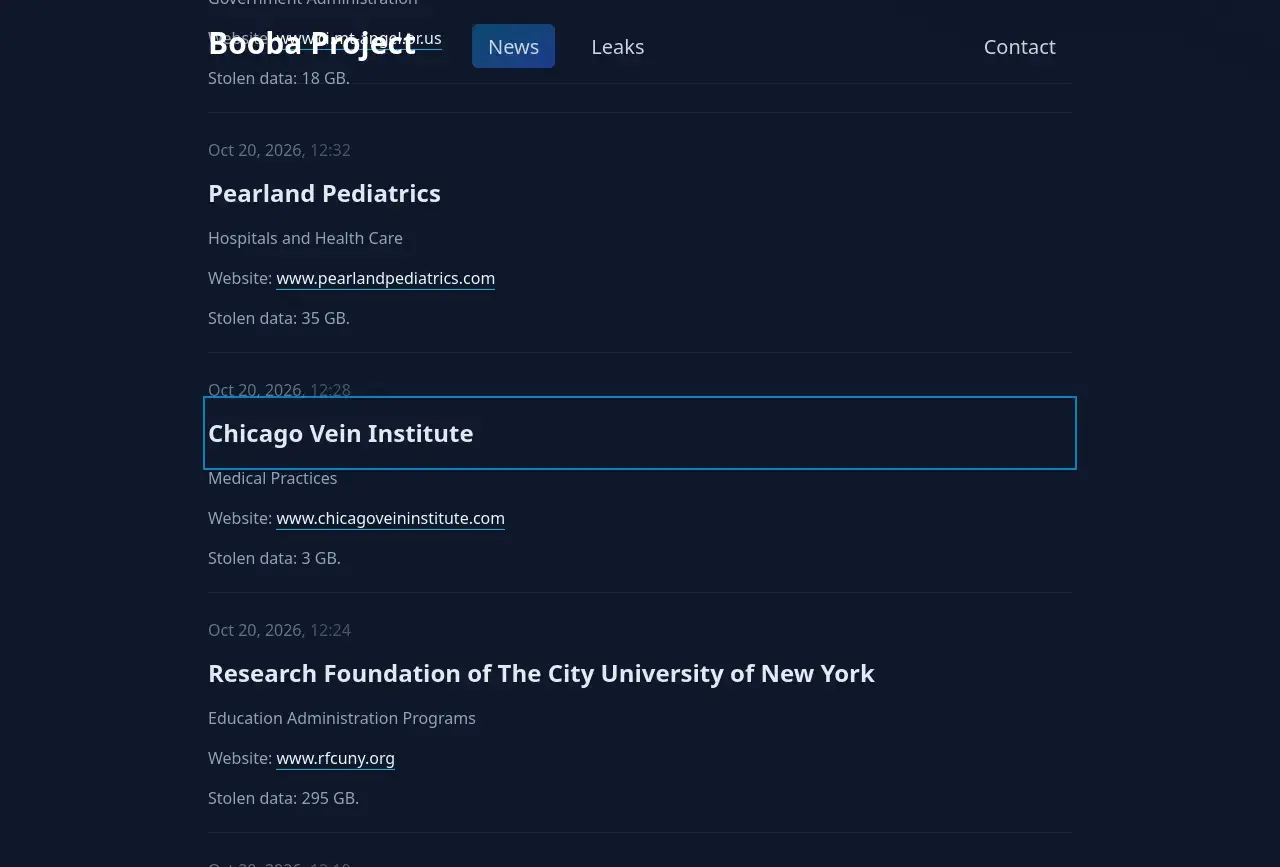The image size is (1280, 867).
Task: Select the 'Stolen data: 295 GB' line
Action: coord(283,798)
